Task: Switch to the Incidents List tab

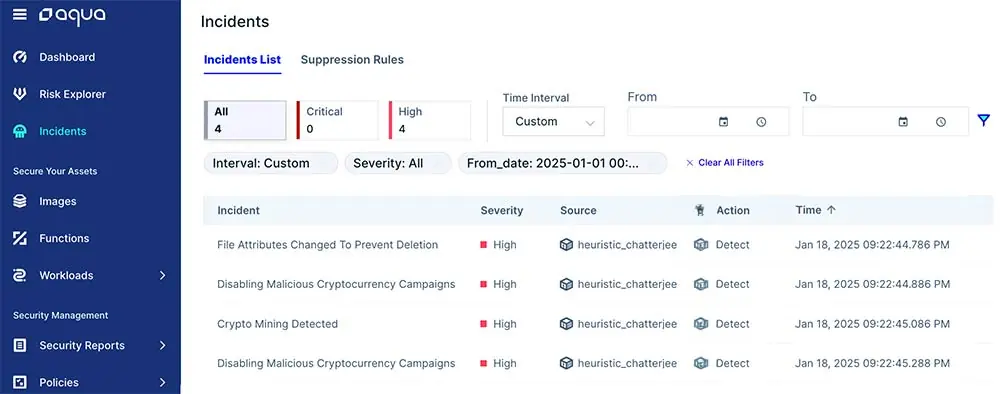Action: (242, 60)
